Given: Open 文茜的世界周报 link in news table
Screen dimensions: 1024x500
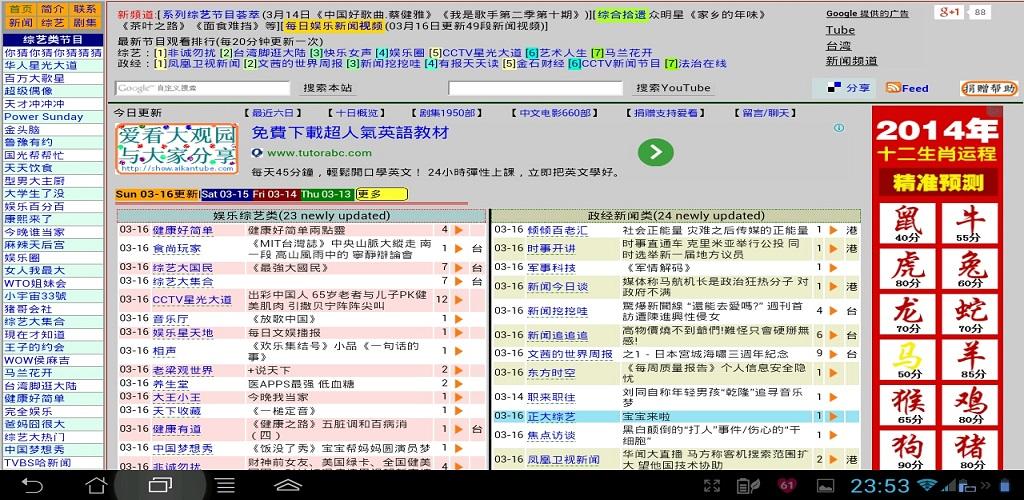Looking at the screenshot, I should click(x=569, y=354).
